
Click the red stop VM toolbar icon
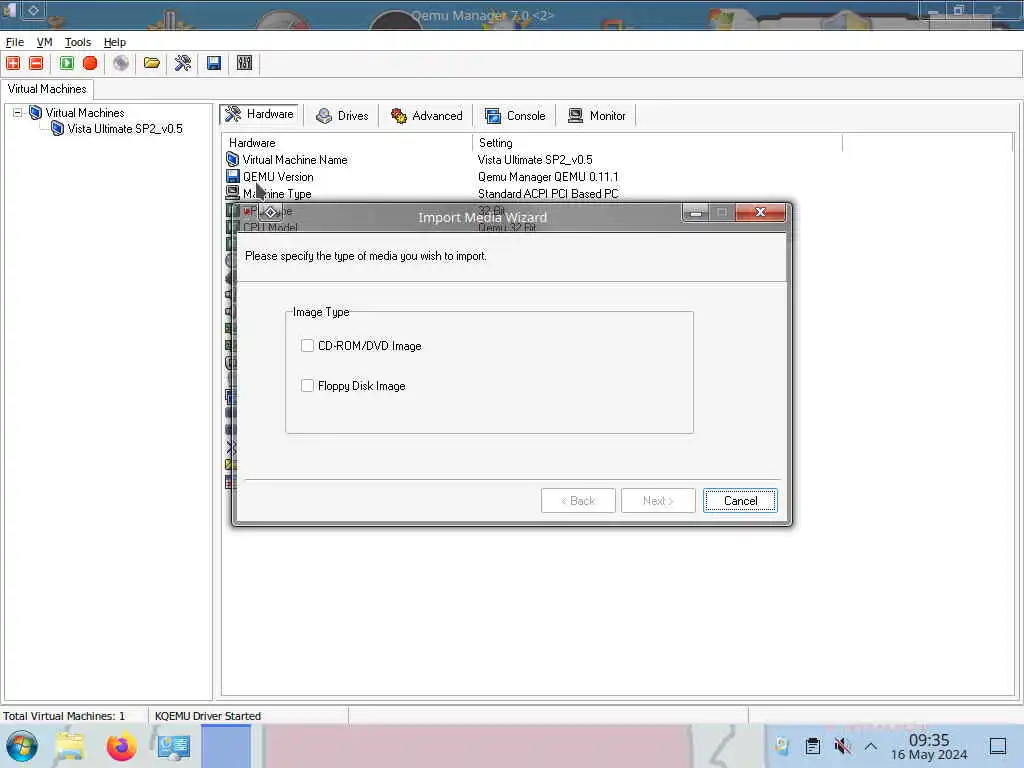point(90,63)
